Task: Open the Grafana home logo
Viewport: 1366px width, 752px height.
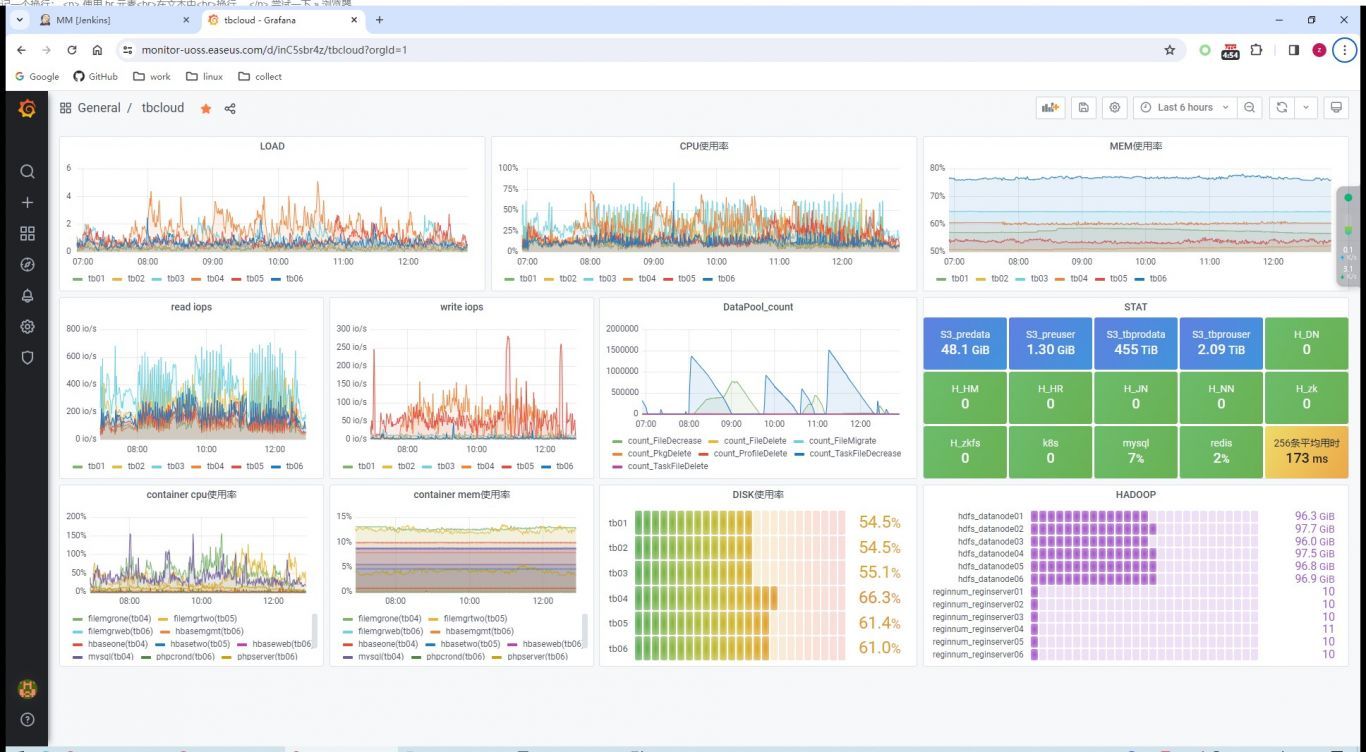Action: tap(27, 108)
